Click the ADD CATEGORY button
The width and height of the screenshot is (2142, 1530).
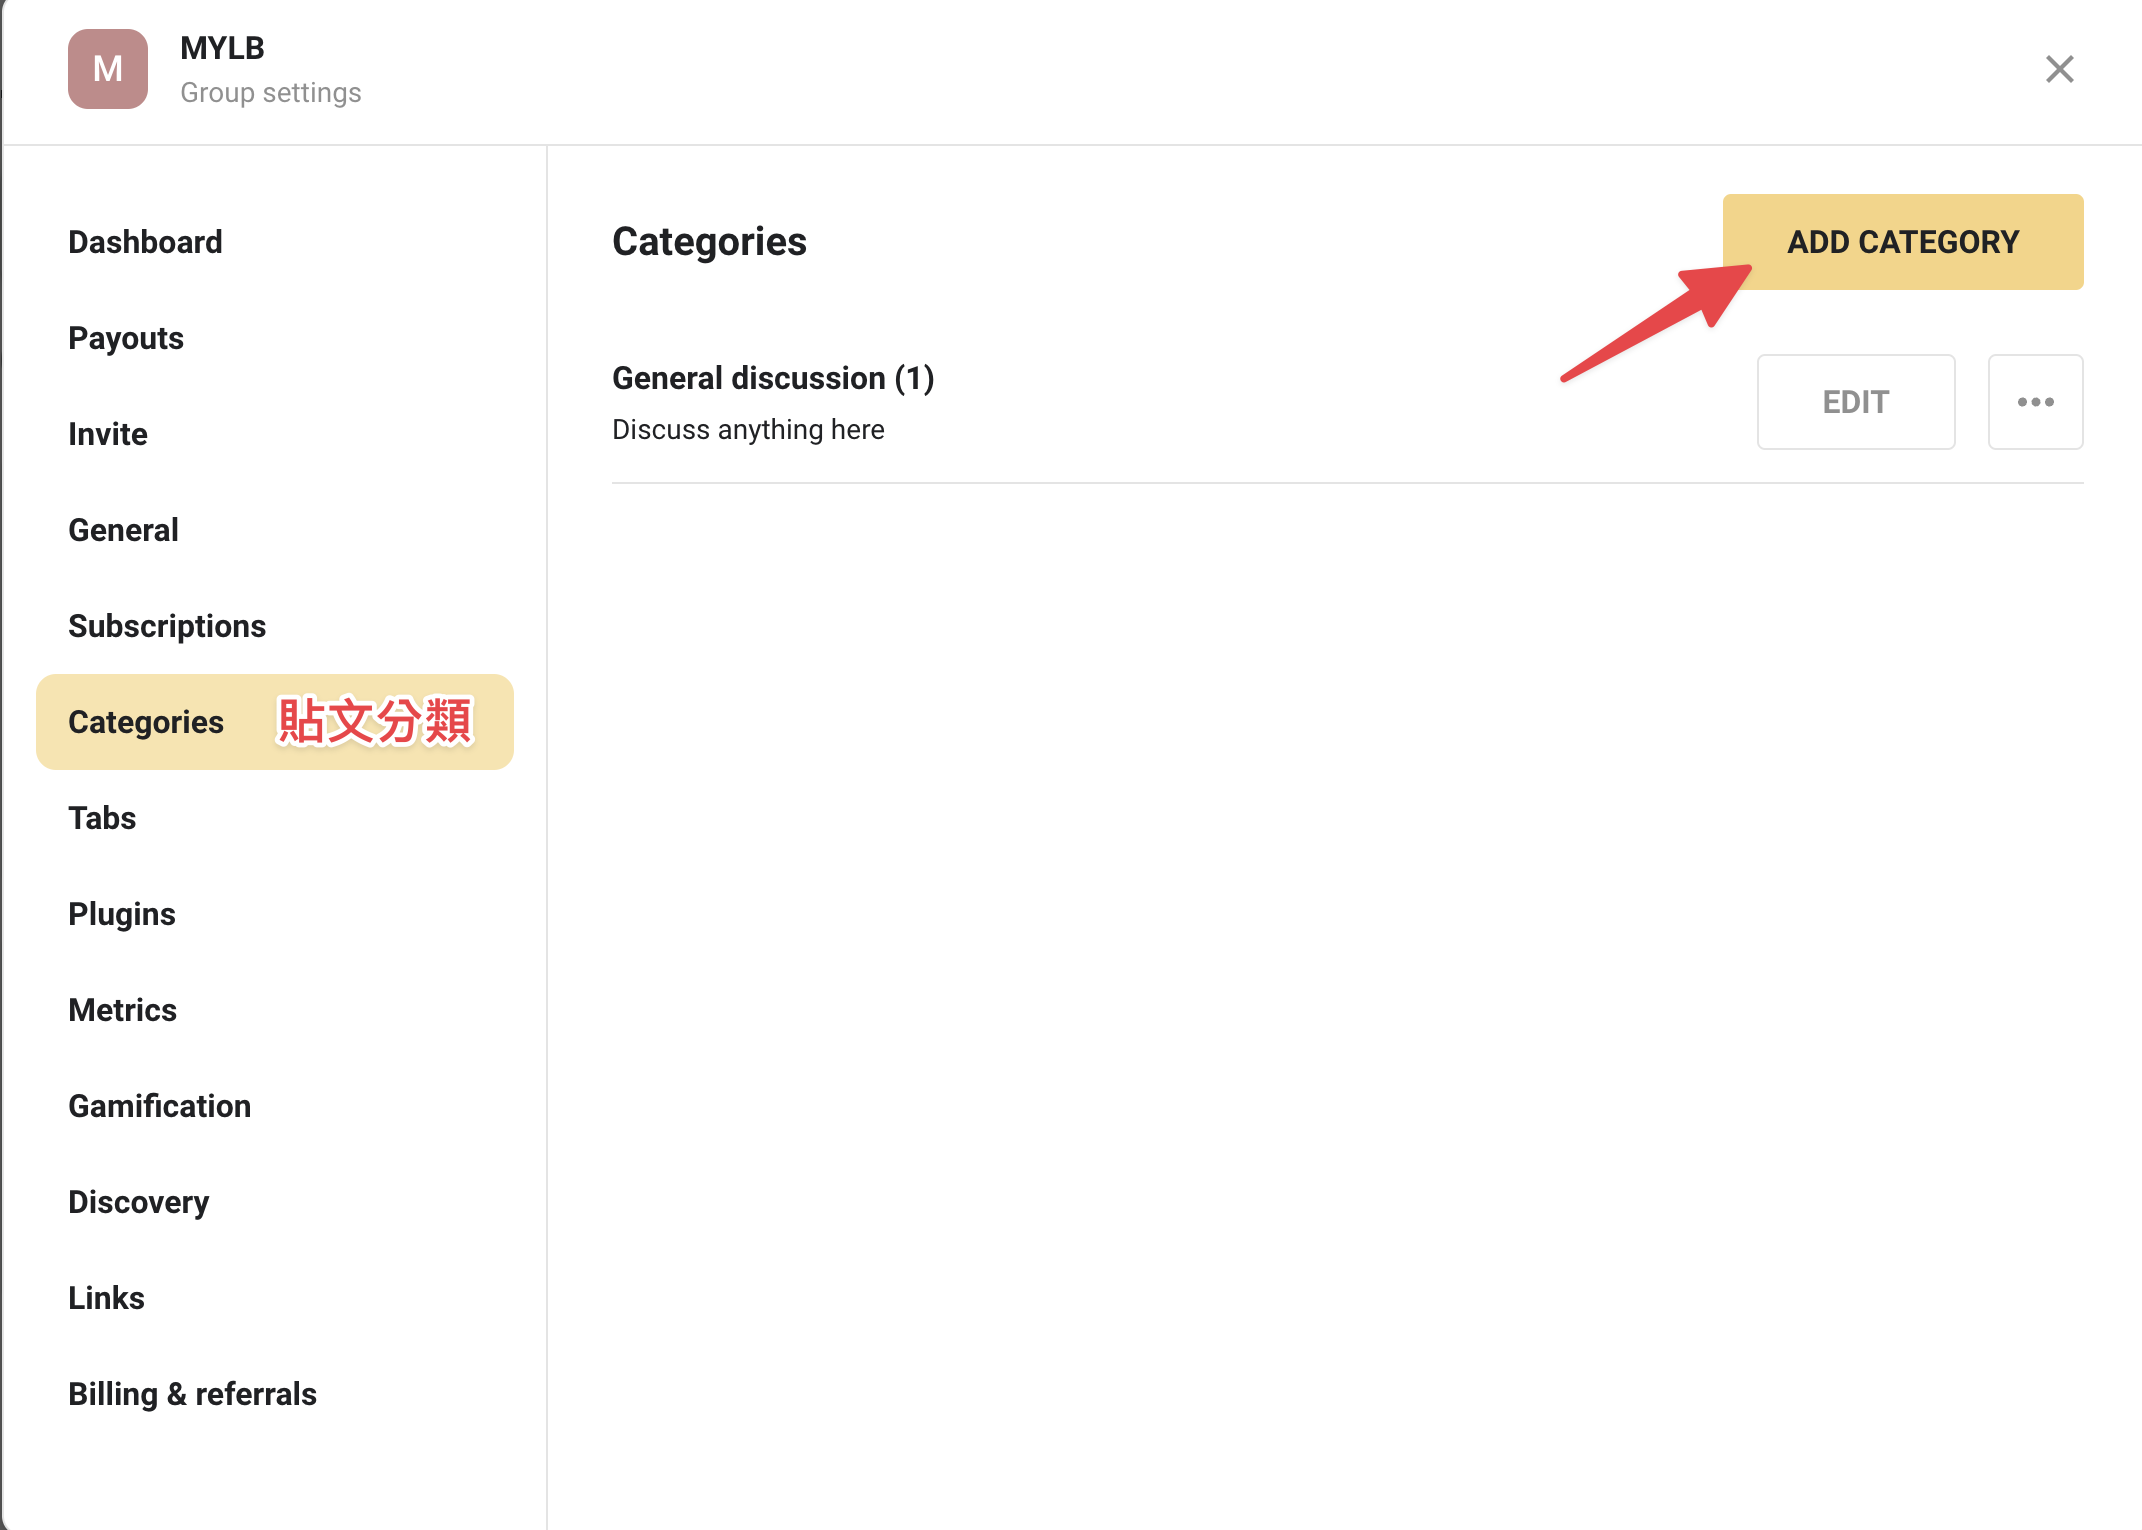tap(1902, 242)
